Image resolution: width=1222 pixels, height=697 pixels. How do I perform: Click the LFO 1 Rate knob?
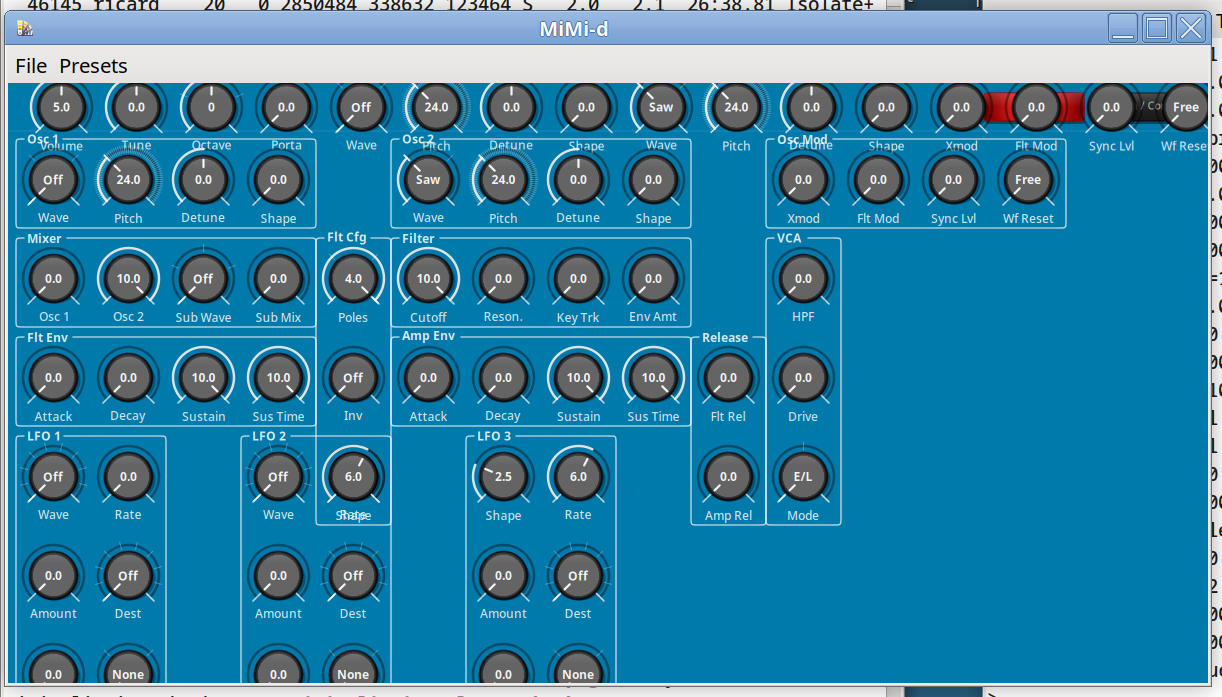click(x=128, y=477)
